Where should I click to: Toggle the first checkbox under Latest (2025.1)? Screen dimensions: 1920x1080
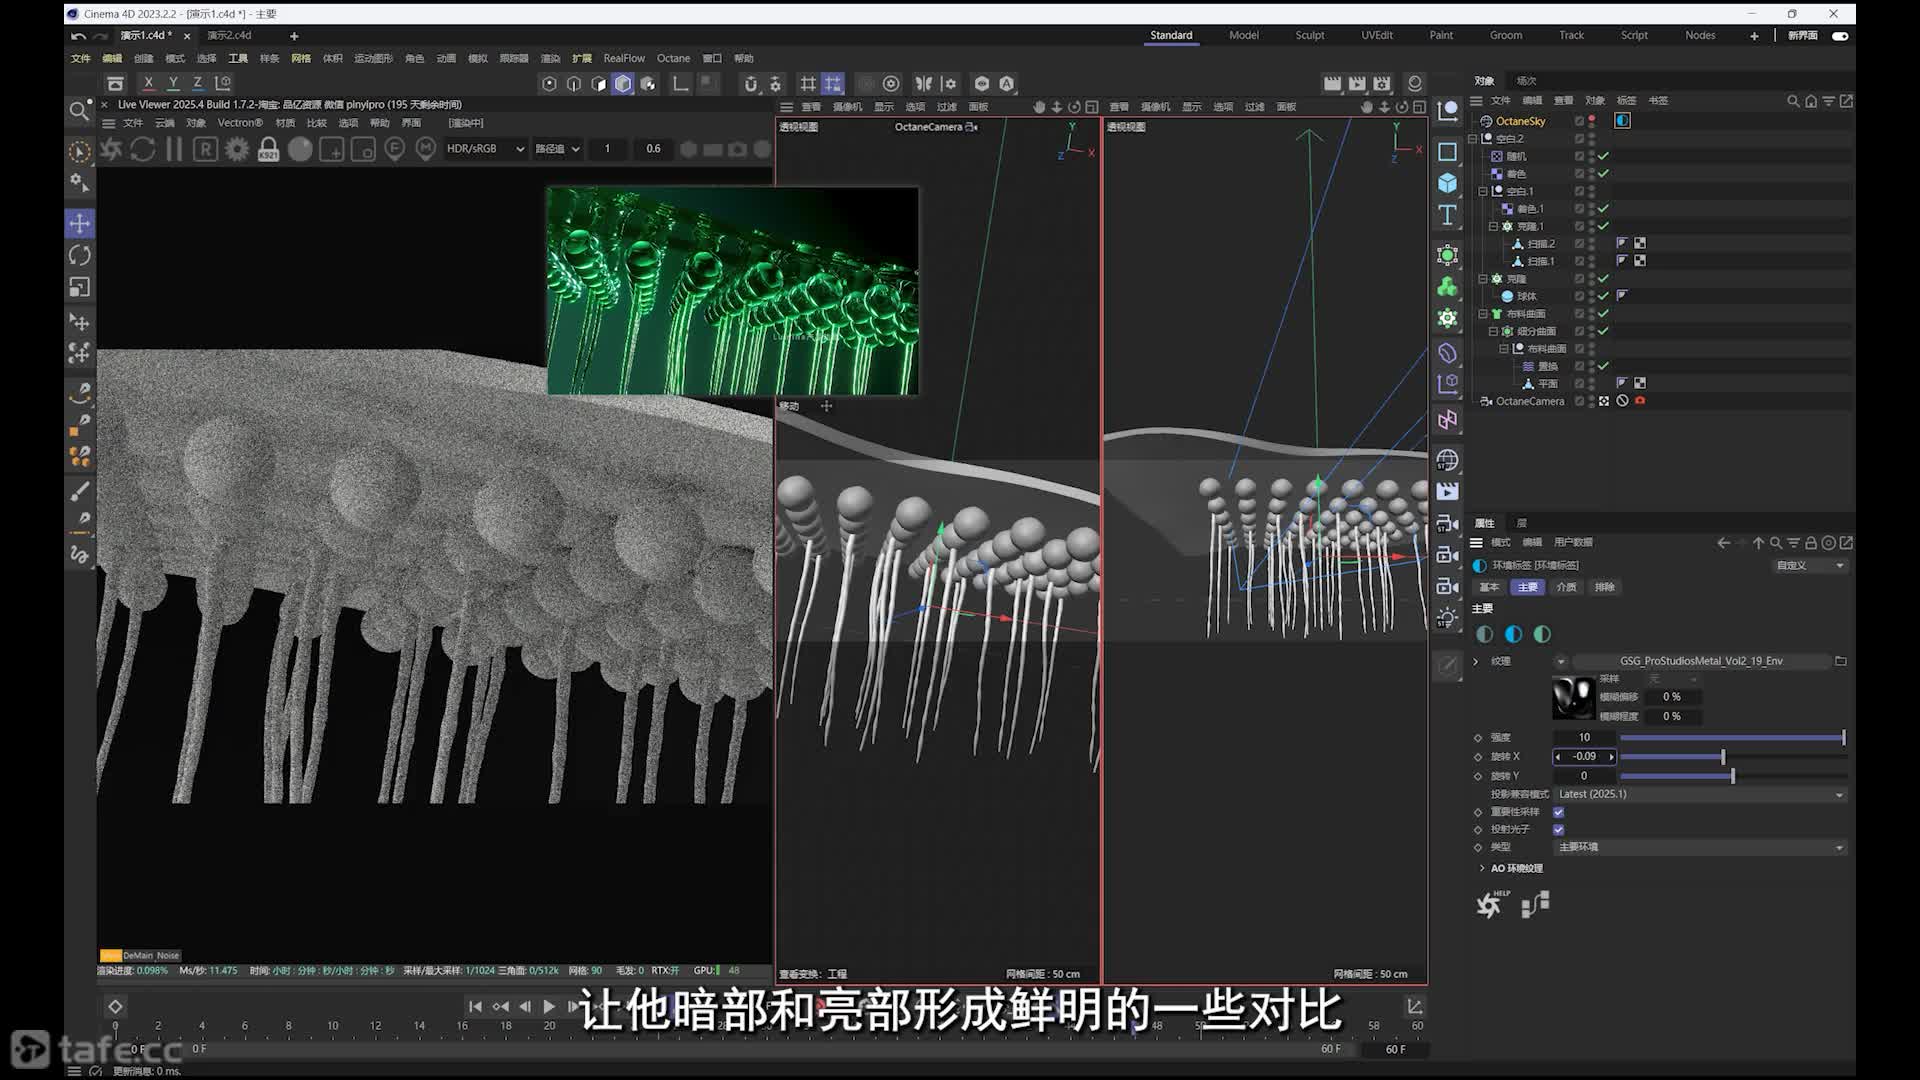[x=1558, y=812]
